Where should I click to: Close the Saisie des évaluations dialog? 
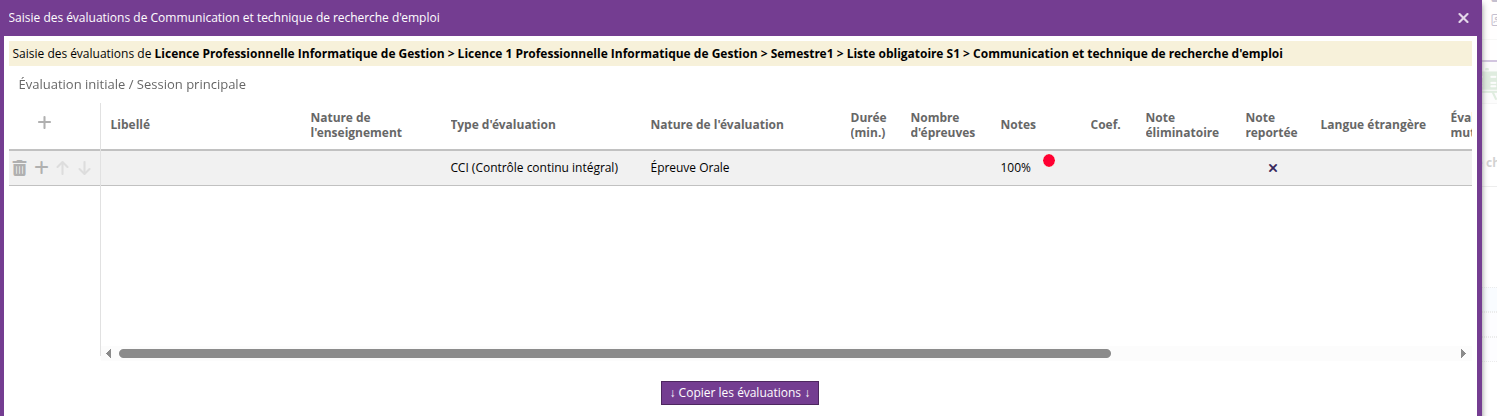tap(1463, 18)
